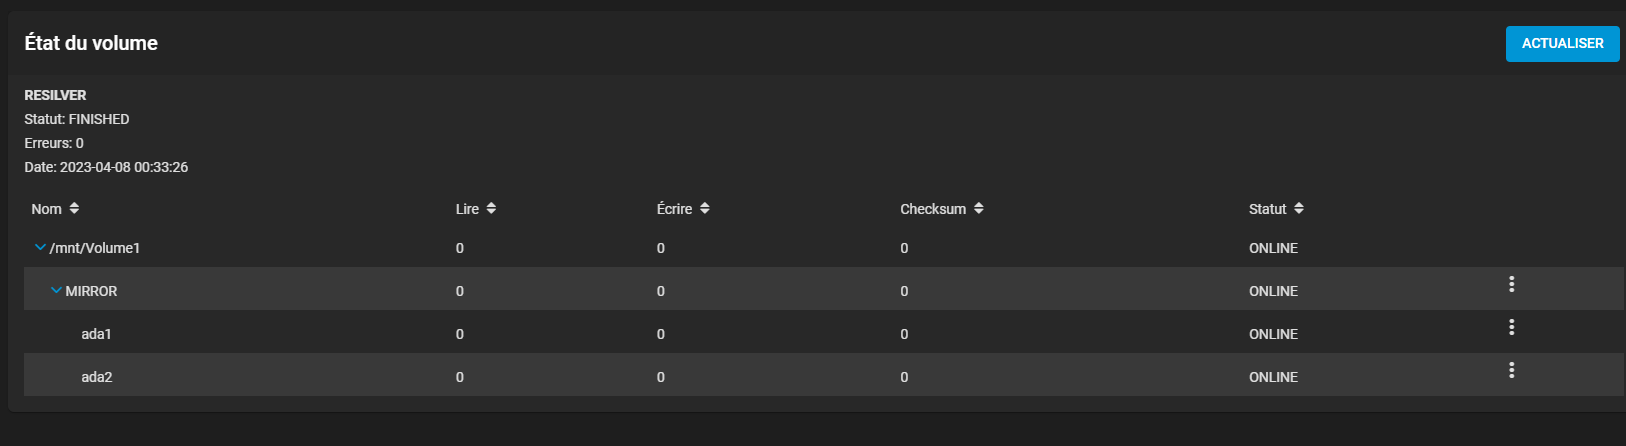The image size is (1626, 446).
Task: Click the ONLINE status of ada2
Action: 1273,377
